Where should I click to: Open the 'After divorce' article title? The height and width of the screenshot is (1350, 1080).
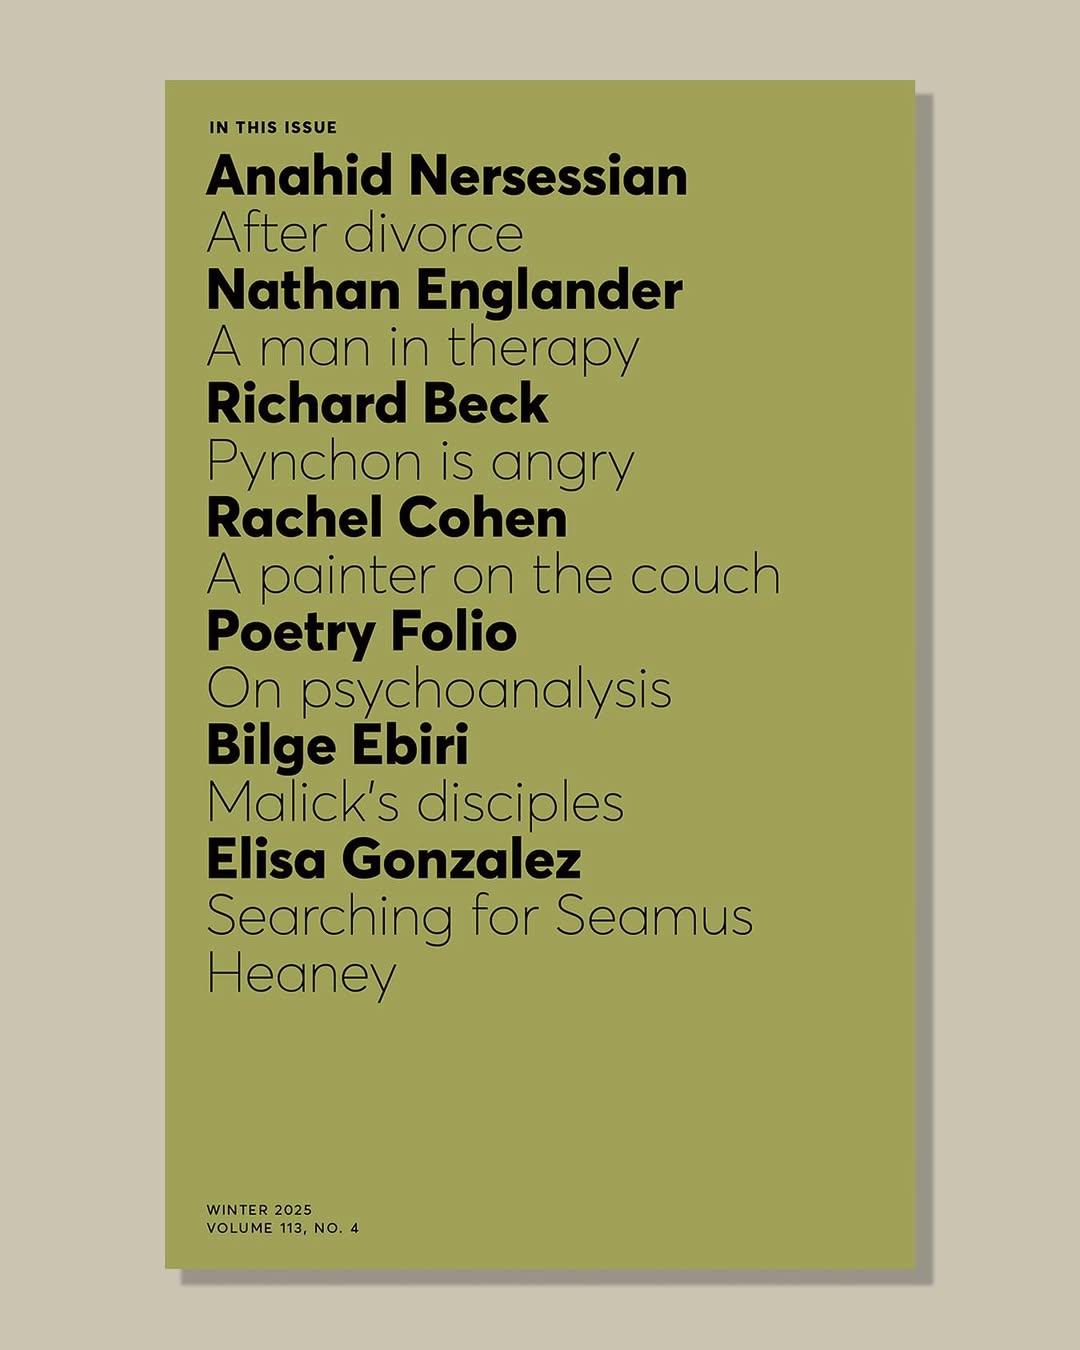365,234
